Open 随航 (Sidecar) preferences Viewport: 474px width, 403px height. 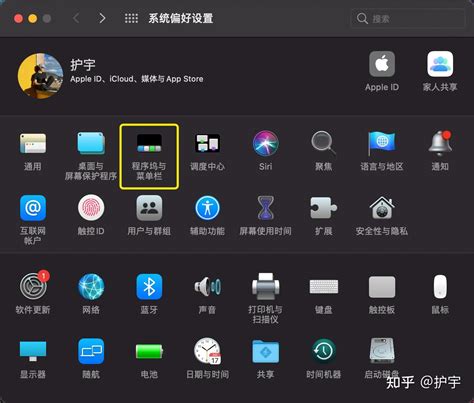coord(91,351)
